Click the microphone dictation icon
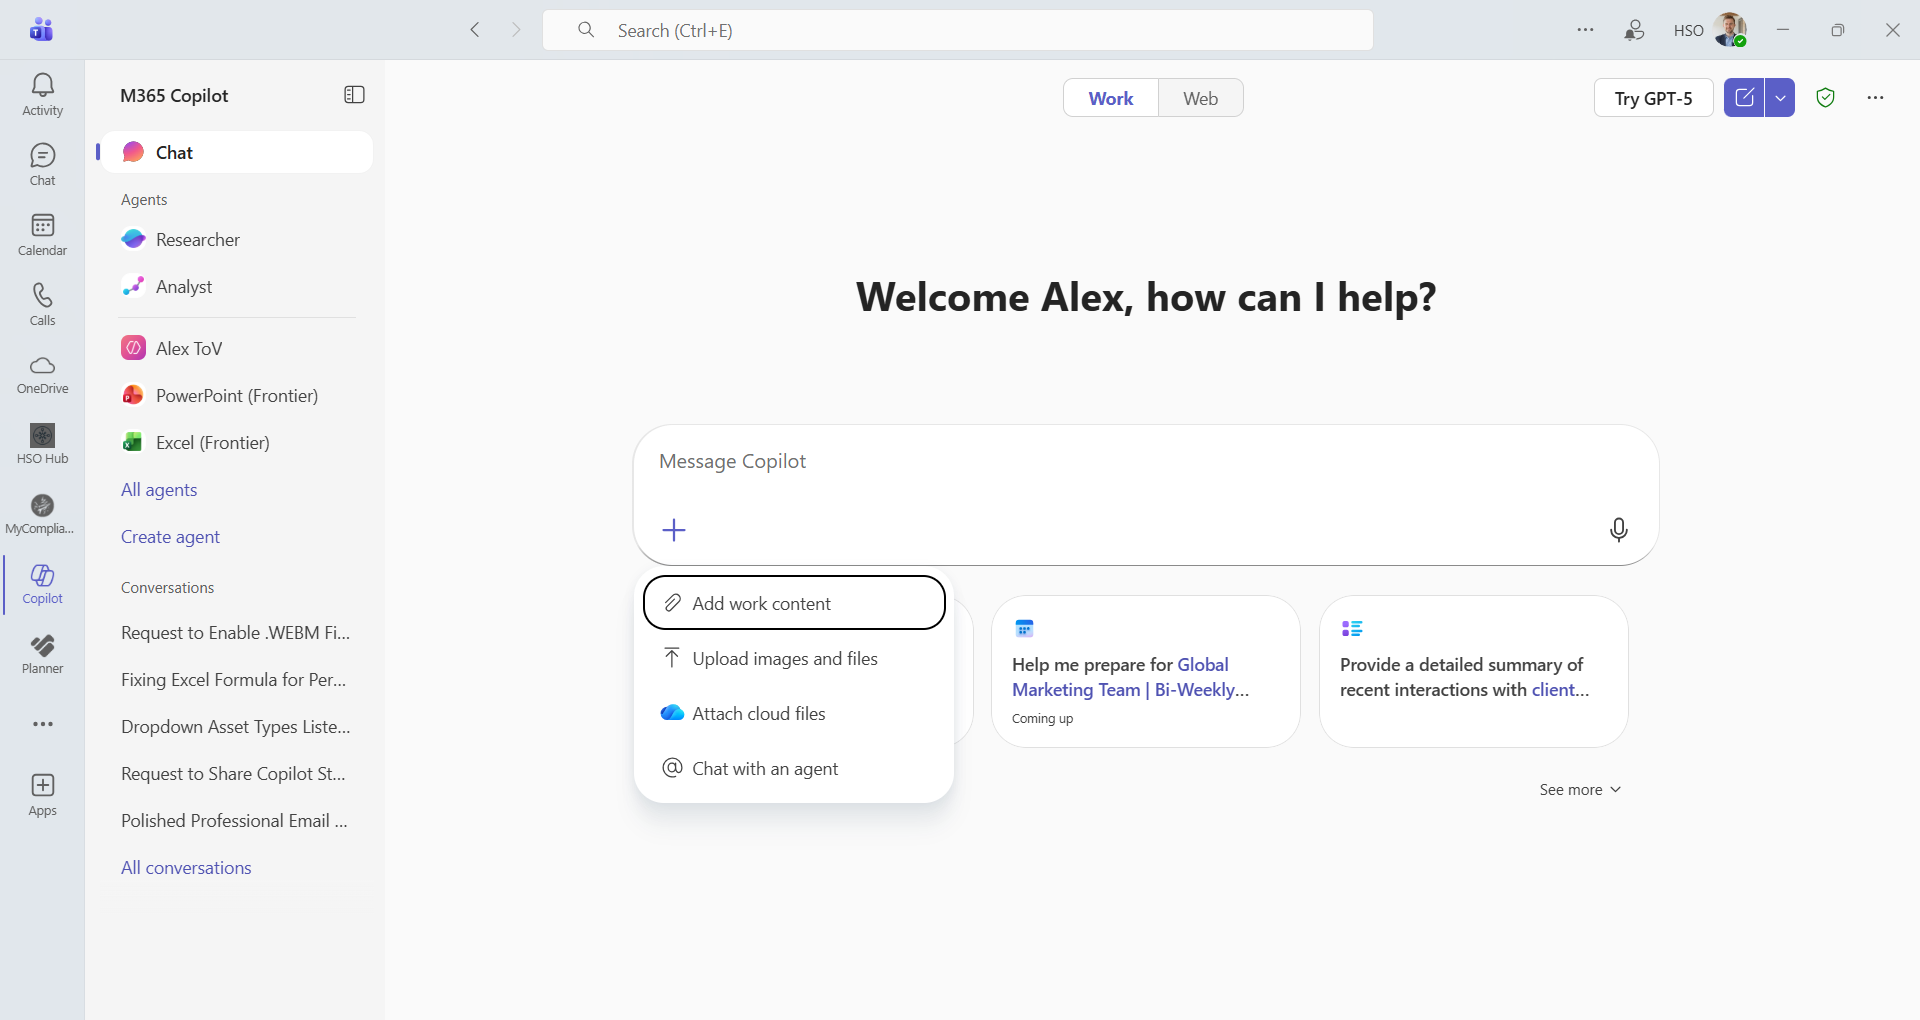This screenshot has width=1920, height=1020. click(x=1618, y=530)
